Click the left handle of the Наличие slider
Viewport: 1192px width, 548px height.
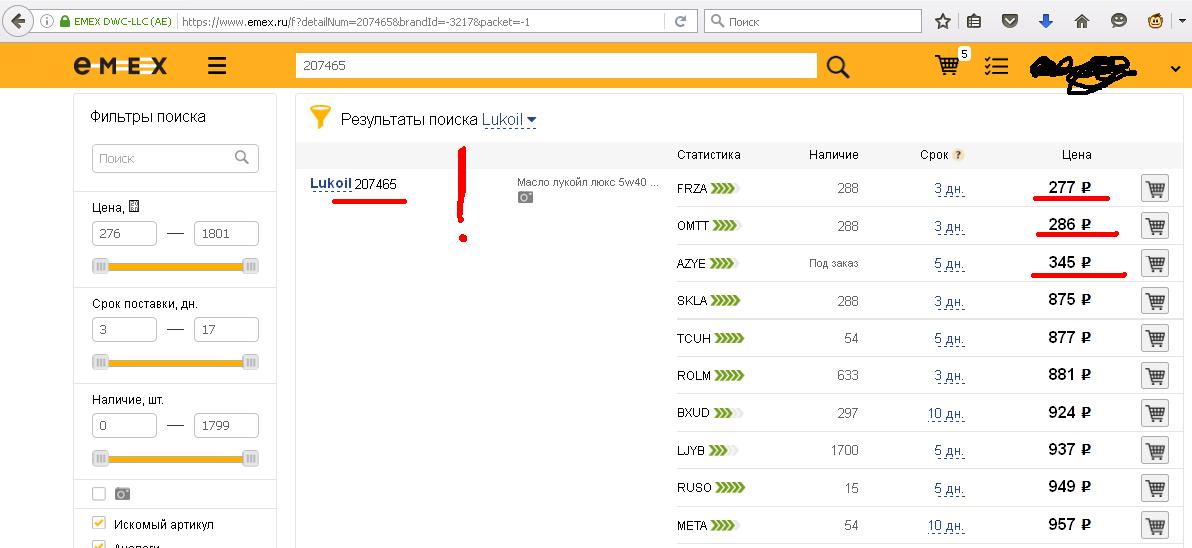click(100, 459)
